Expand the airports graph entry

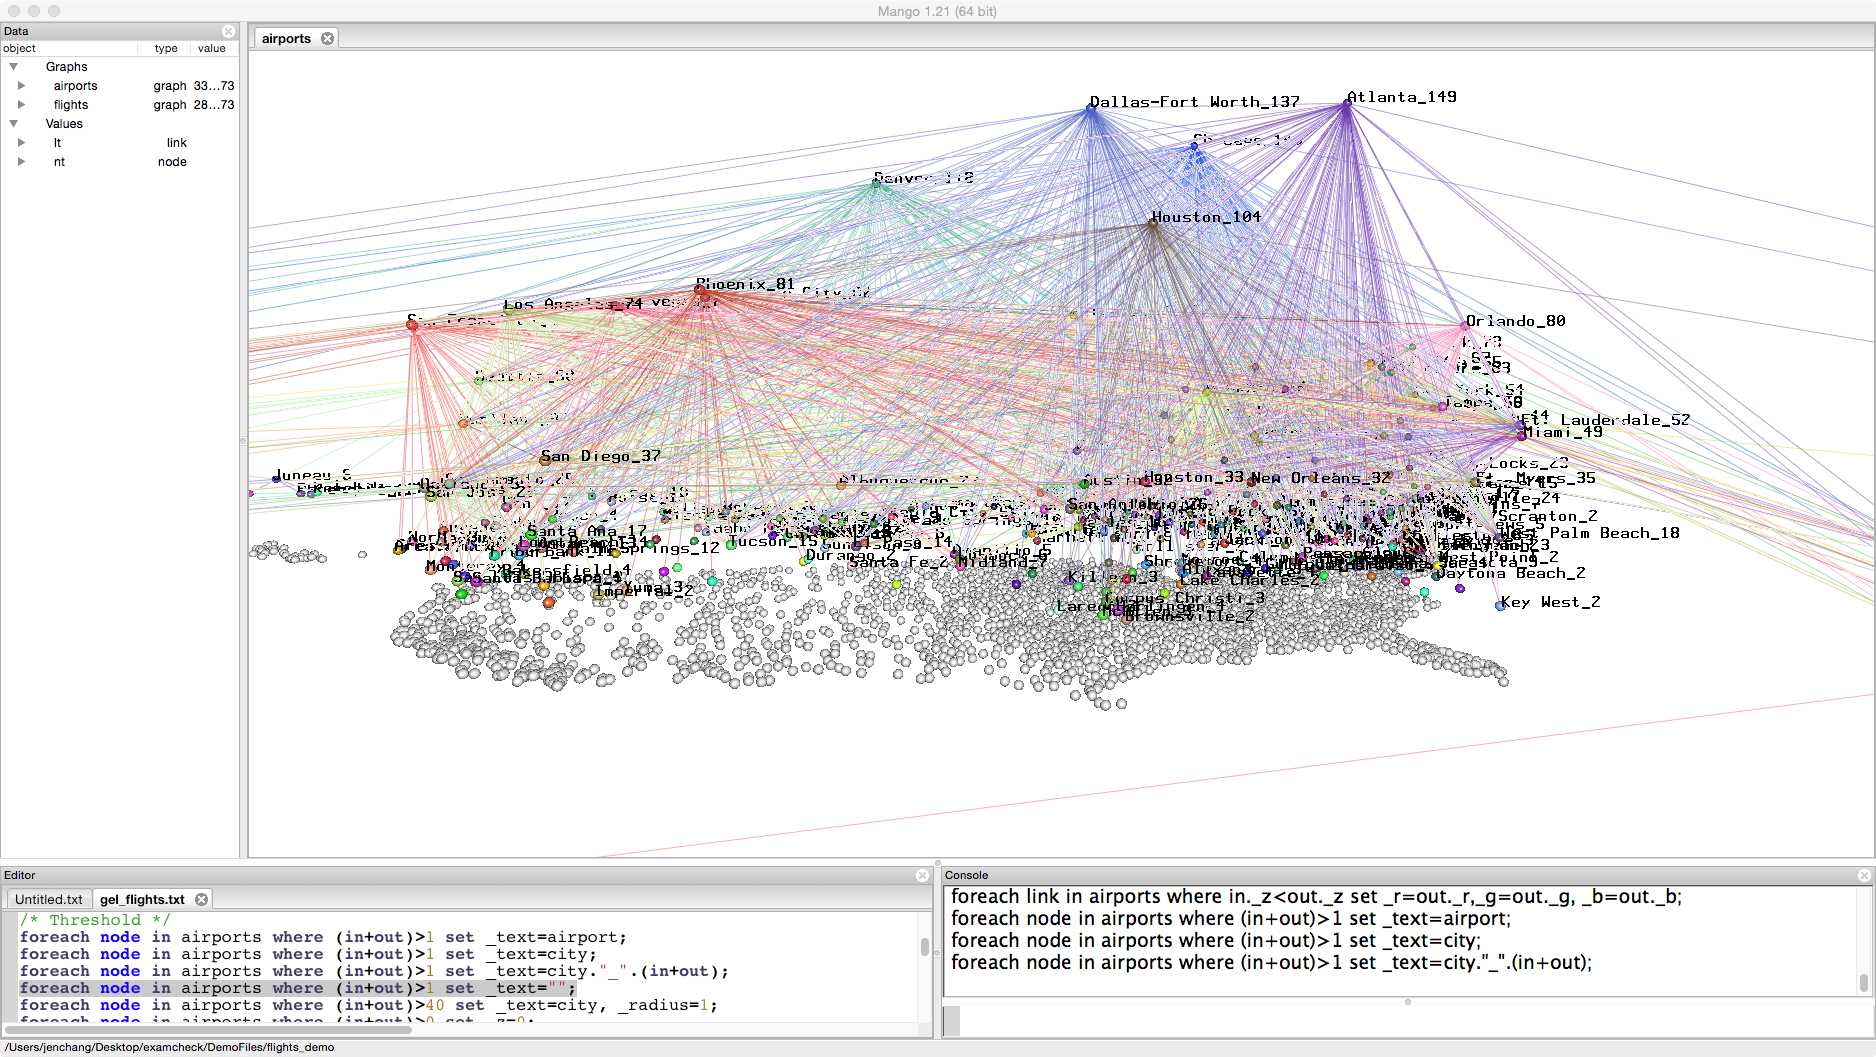click(21, 86)
